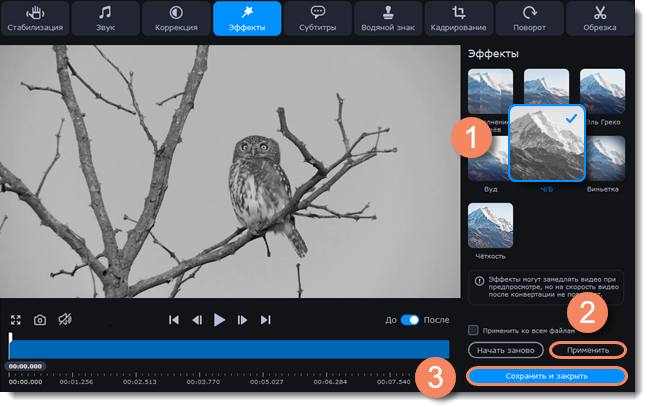The width and height of the screenshot is (650, 407).
Task: Open the Стабилизация tab
Action: click(35, 19)
